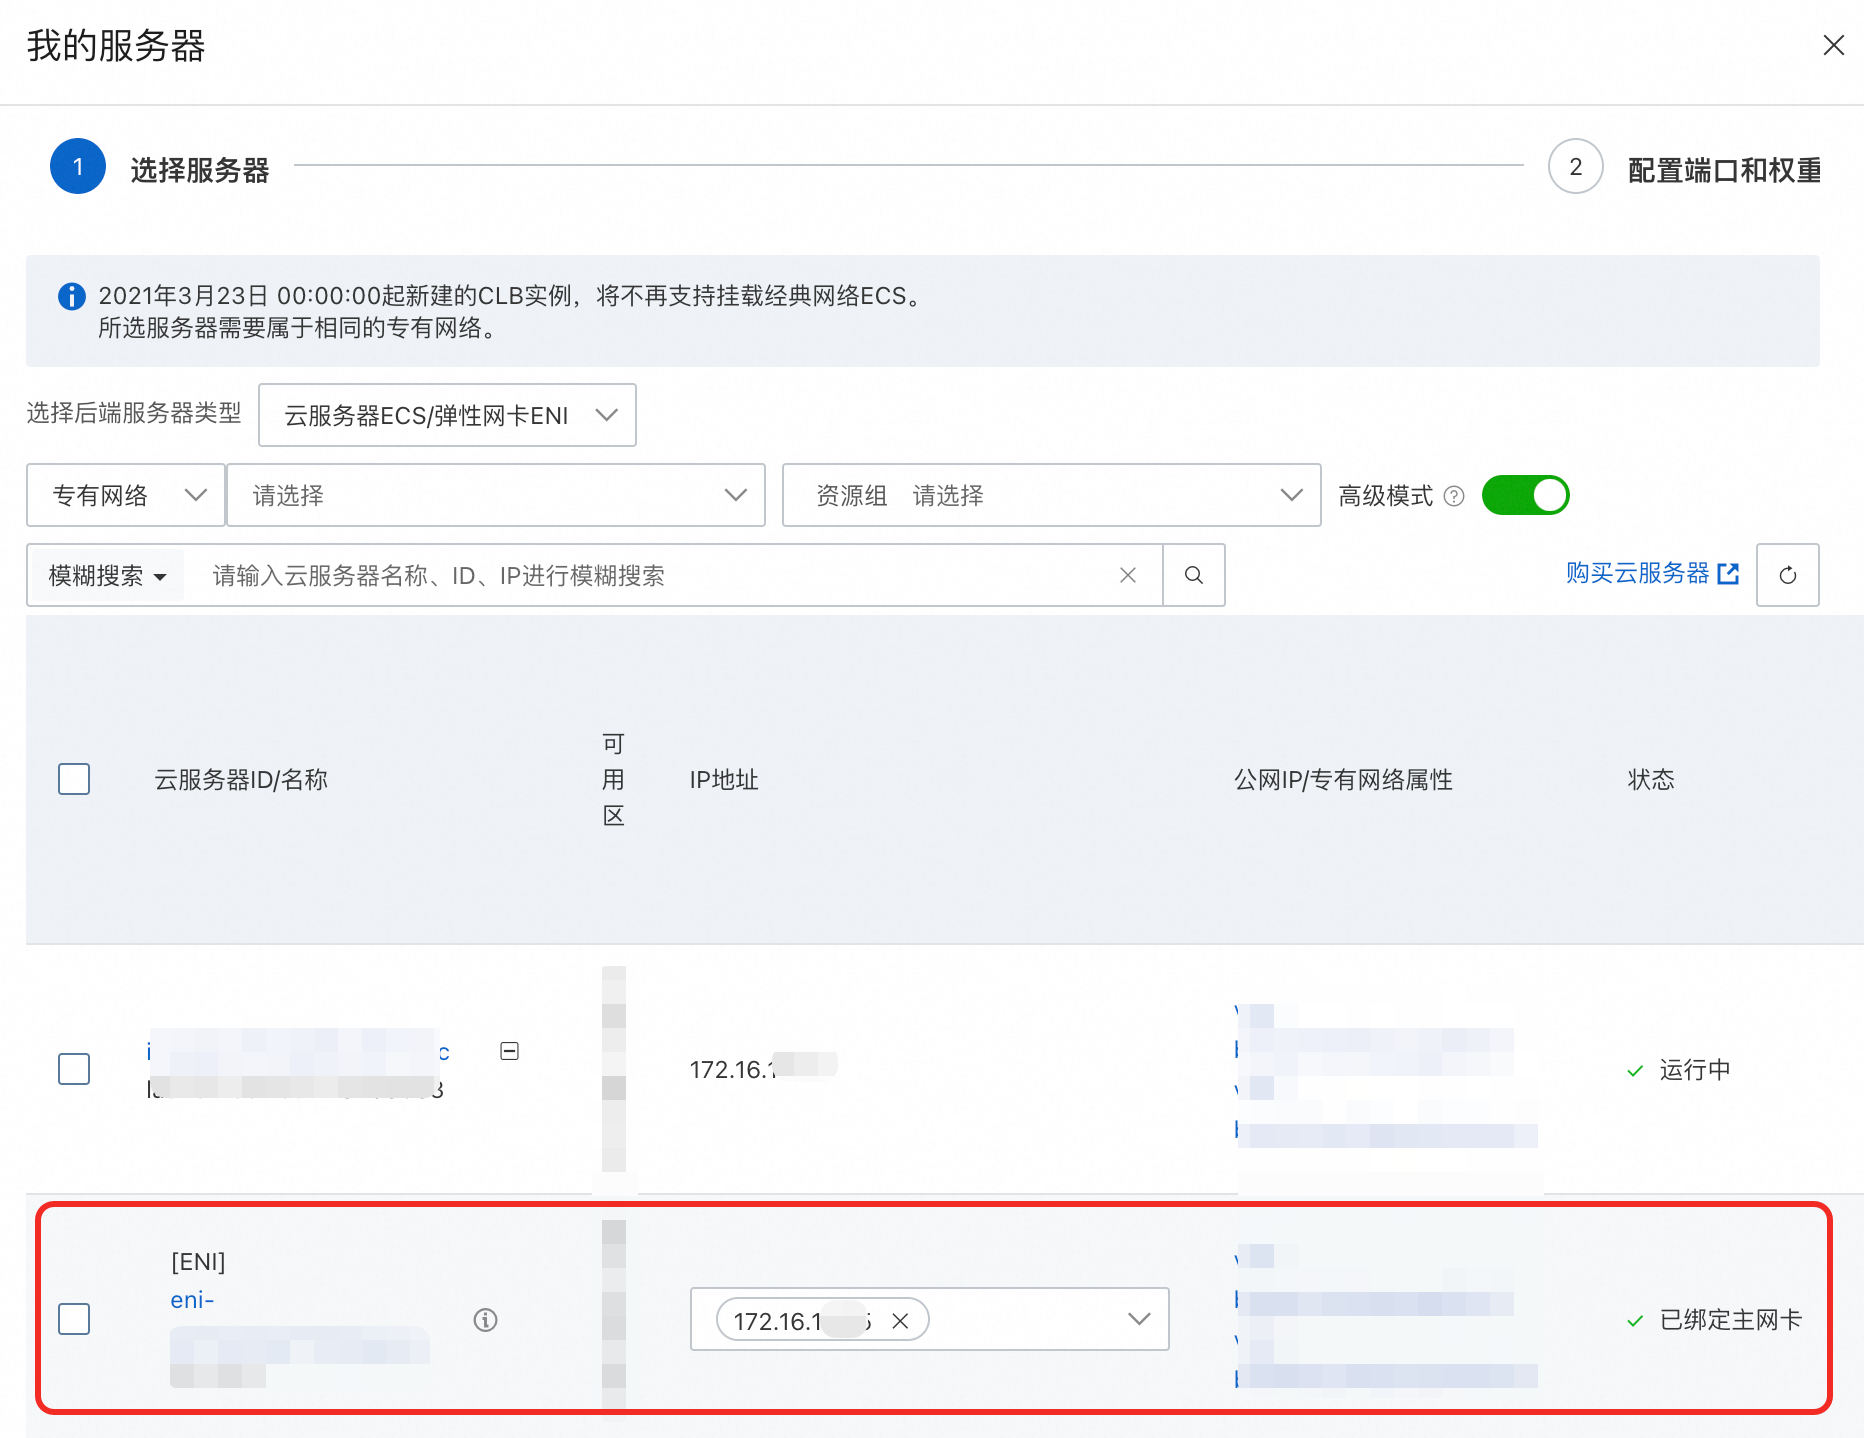Viewport: 1864px width, 1438px height.
Task: Open the VPC 请选择 dropdown
Action: [496, 495]
